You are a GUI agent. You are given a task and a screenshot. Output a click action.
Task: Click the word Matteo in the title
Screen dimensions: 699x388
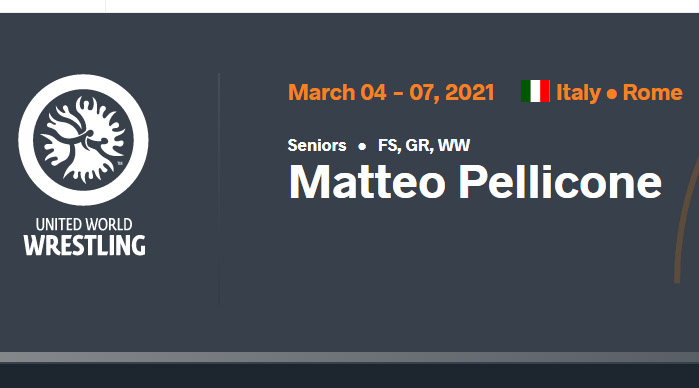(367, 182)
